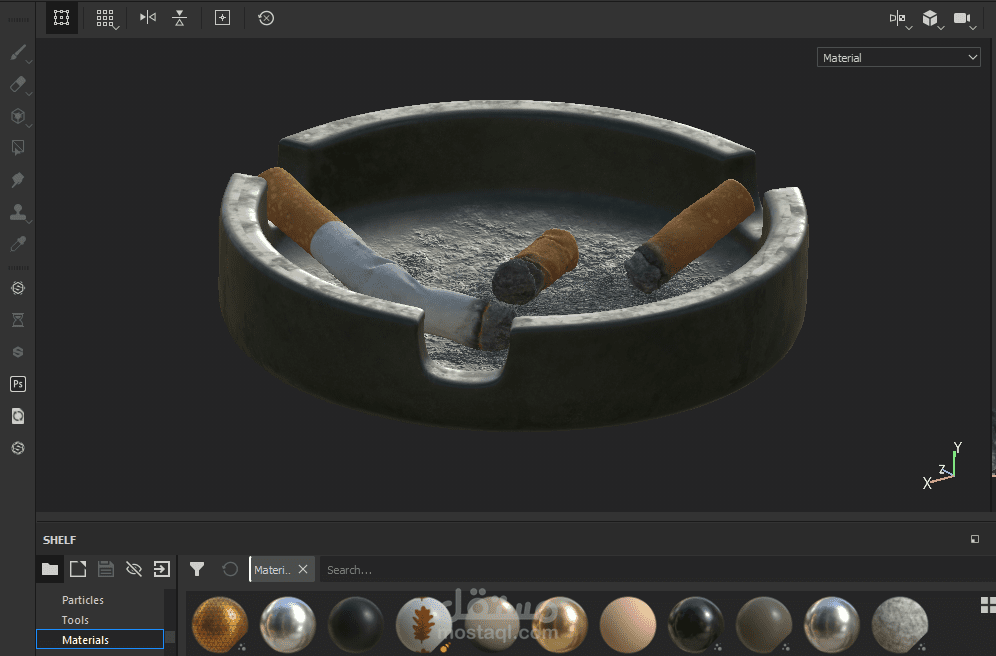Toggle the viewport selection frame icon

[x=62, y=18]
